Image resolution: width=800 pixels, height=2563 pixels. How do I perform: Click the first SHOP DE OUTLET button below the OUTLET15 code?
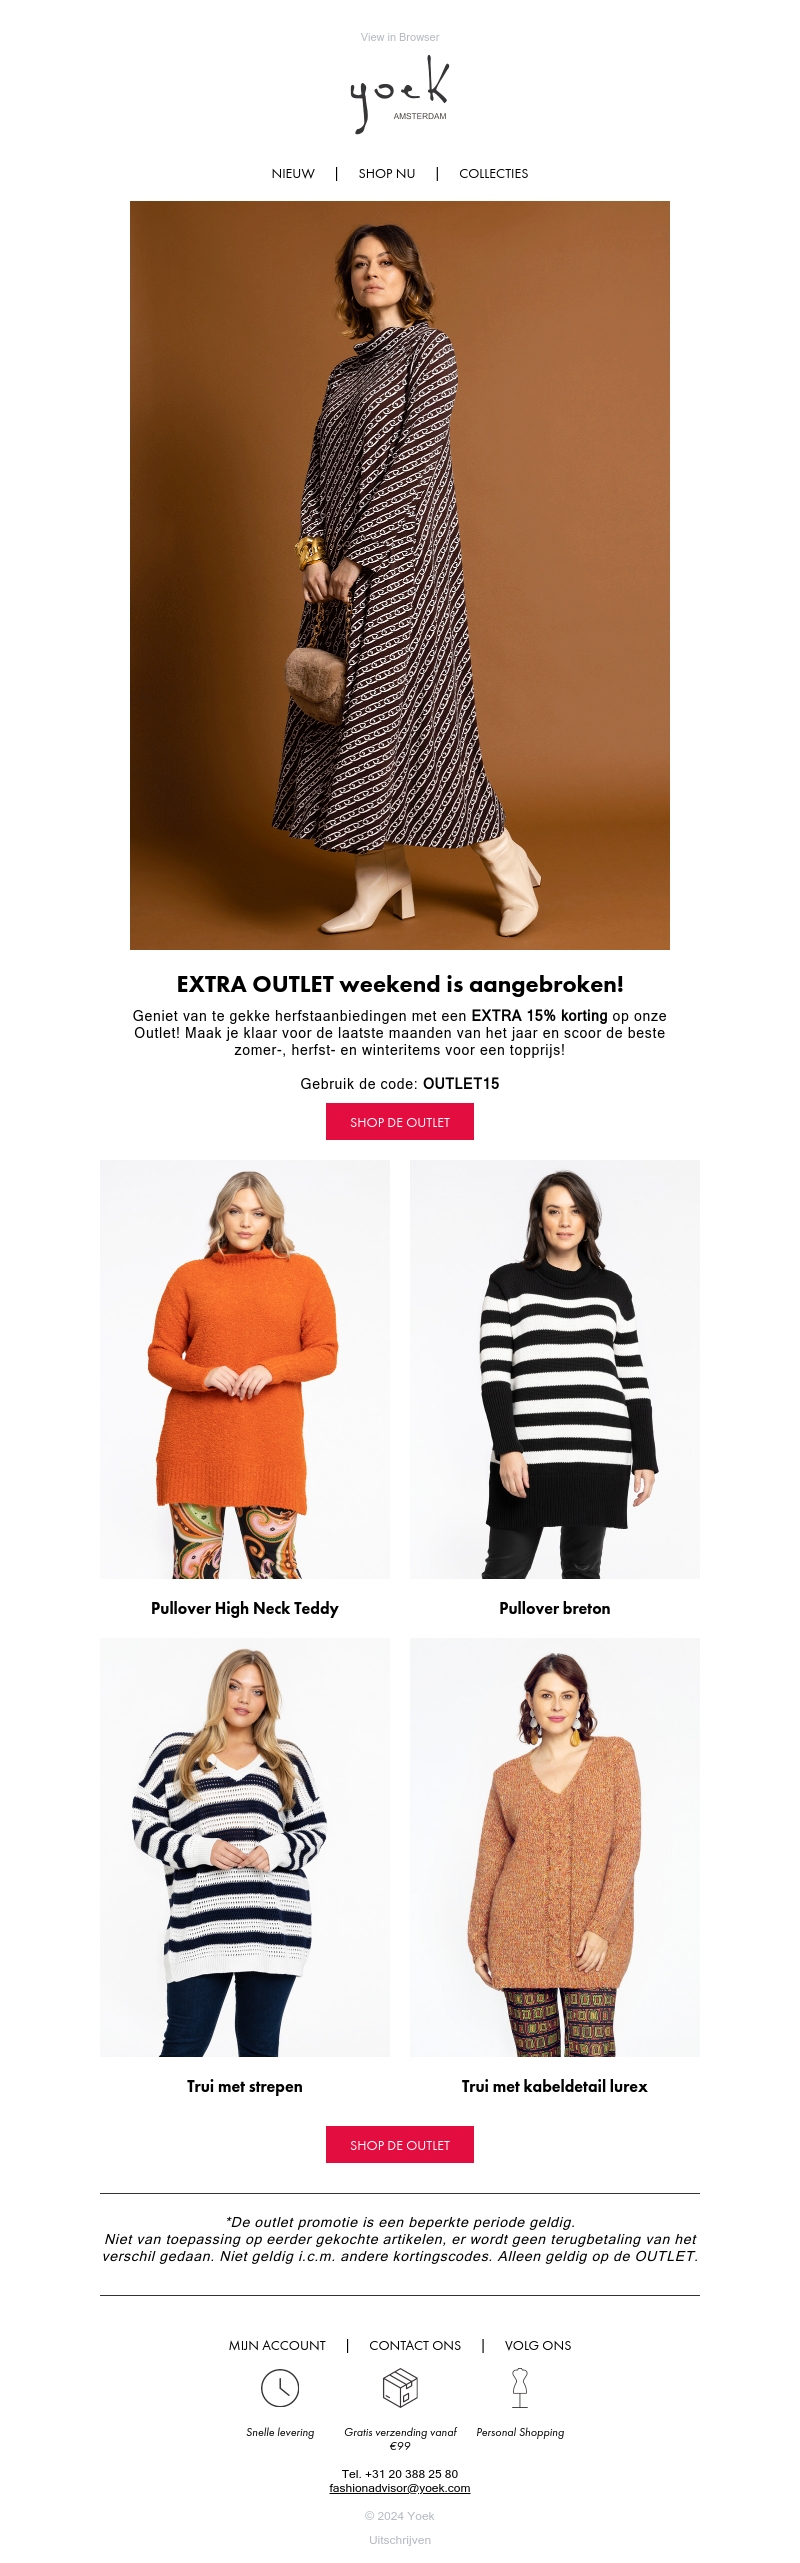click(400, 1122)
